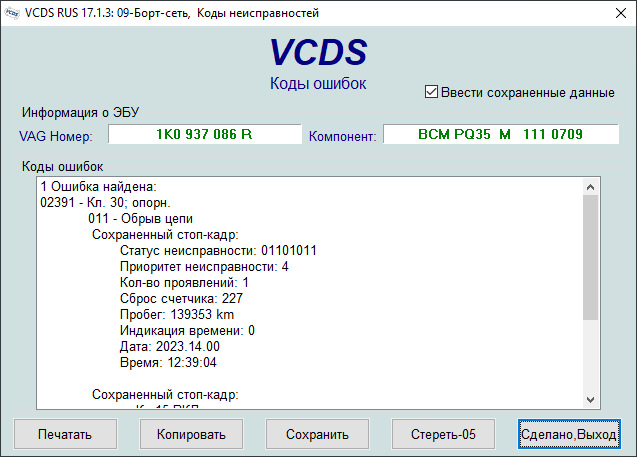This screenshot has width=637, height=457.
Task: Select fault line '02391 - Кл. 30; опорн.'
Action: [105, 202]
